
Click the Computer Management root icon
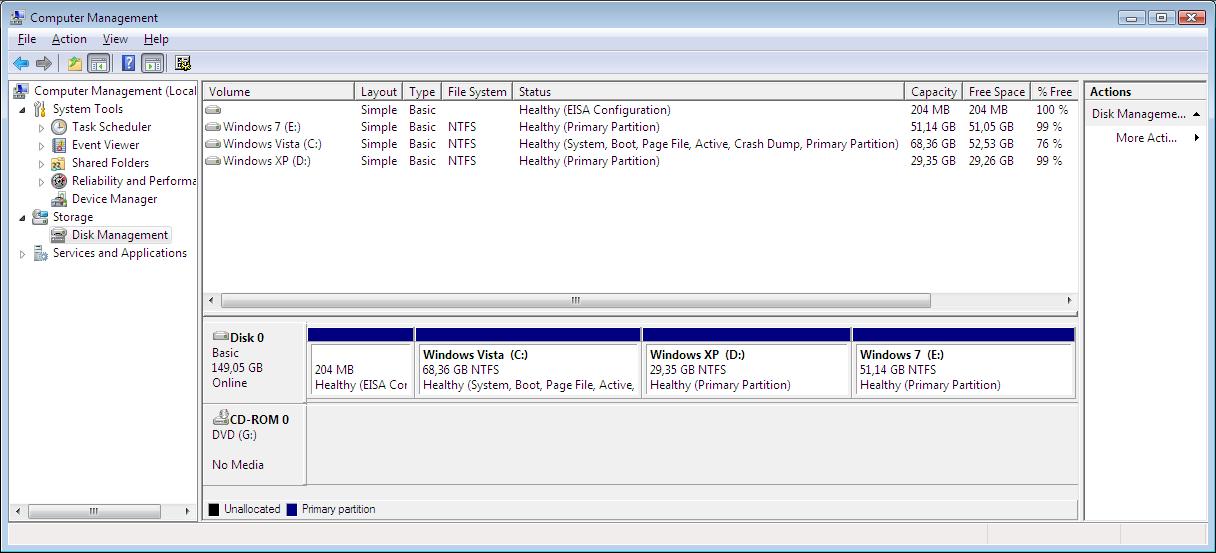point(21,91)
